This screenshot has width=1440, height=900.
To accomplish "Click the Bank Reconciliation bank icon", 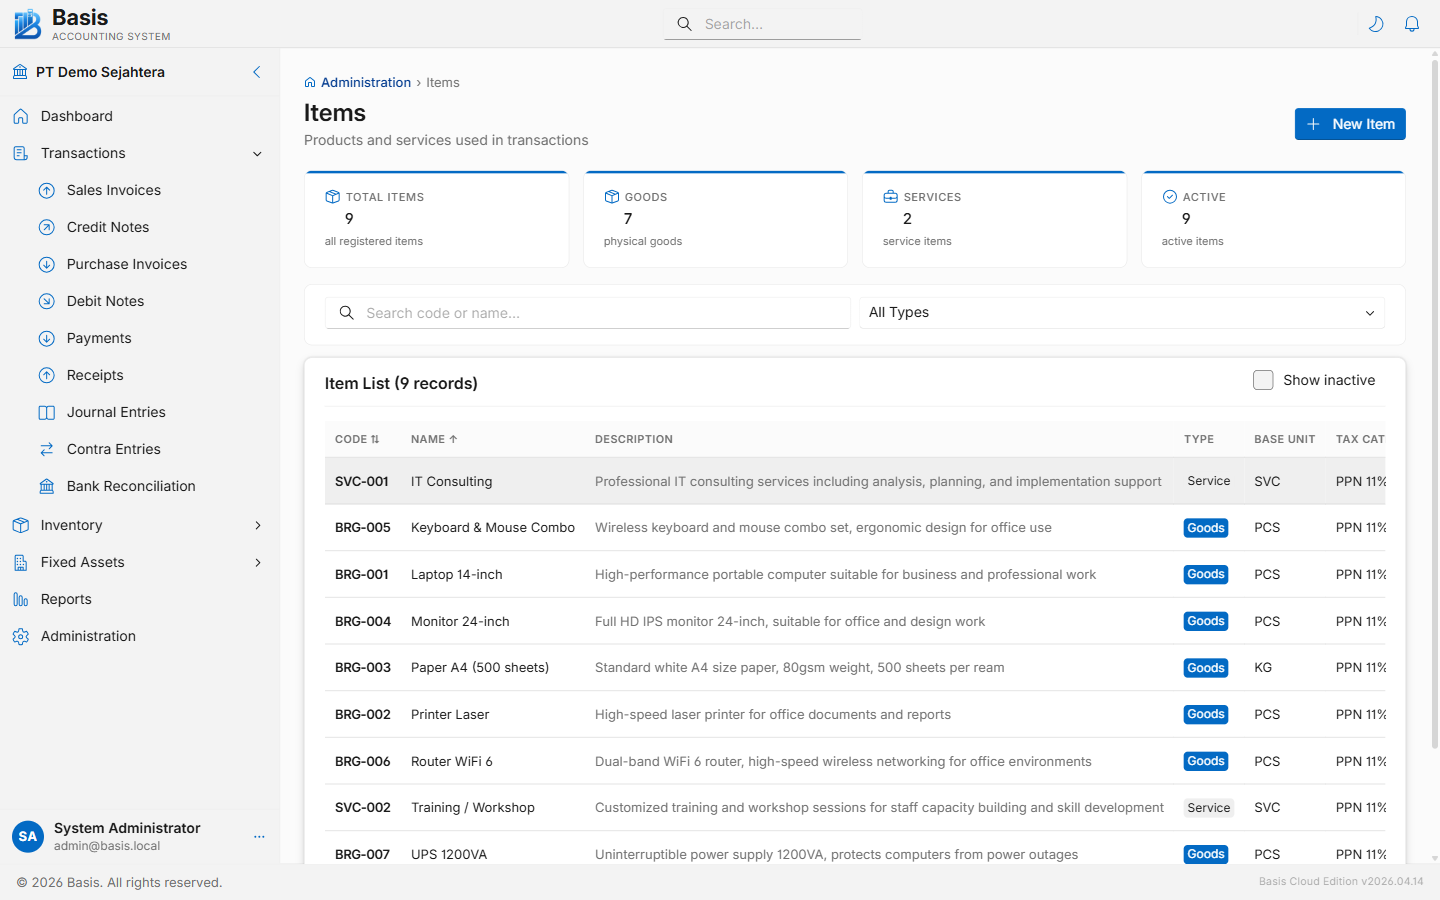I will coord(47,486).
